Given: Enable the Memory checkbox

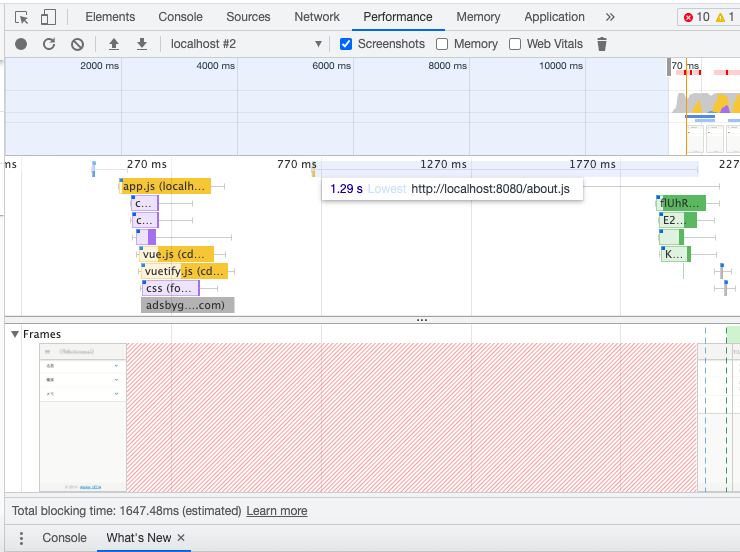Looking at the screenshot, I should tap(442, 44).
